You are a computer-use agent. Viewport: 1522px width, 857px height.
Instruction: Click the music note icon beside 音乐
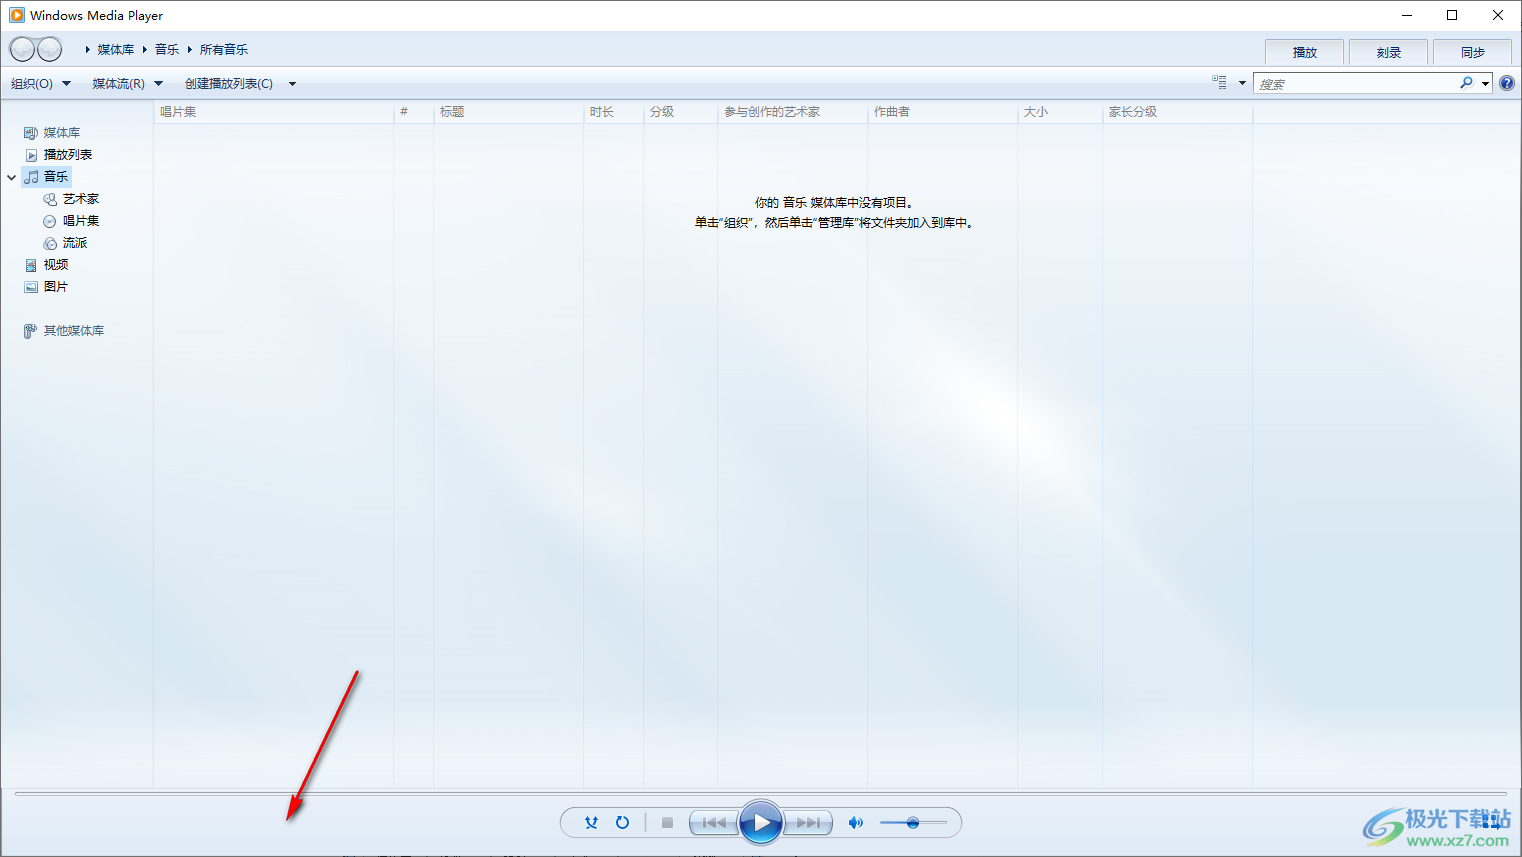(31, 177)
